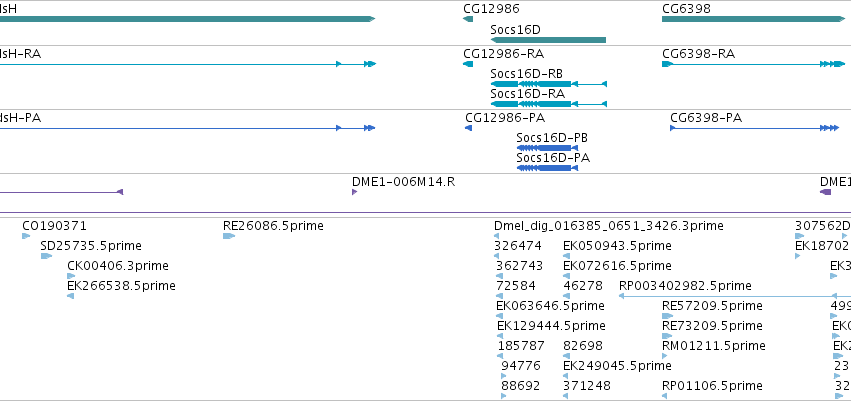Click the CG12986-PA protein label
851x401 pixels.
505,118
